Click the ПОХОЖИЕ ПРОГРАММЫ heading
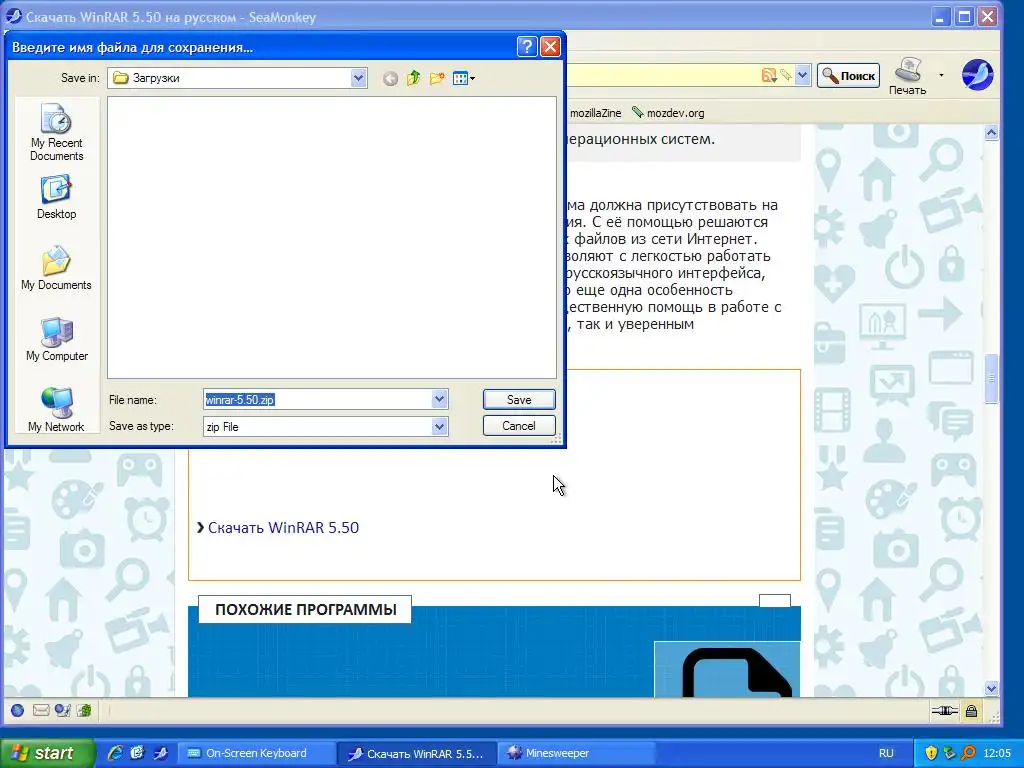The height and width of the screenshot is (768, 1024). (306, 609)
